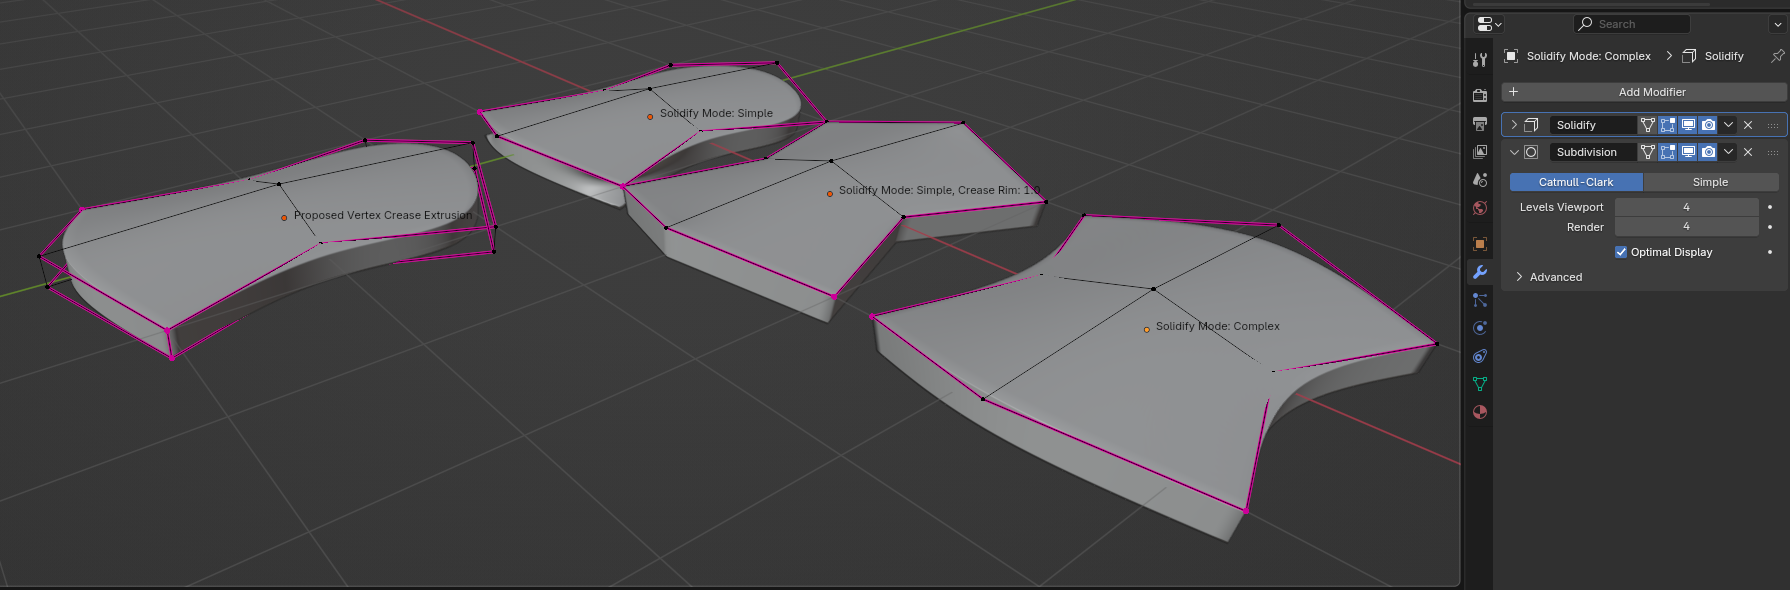Click breadcrumb 'Solidify Mode: Complex' object

pos(1588,56)
